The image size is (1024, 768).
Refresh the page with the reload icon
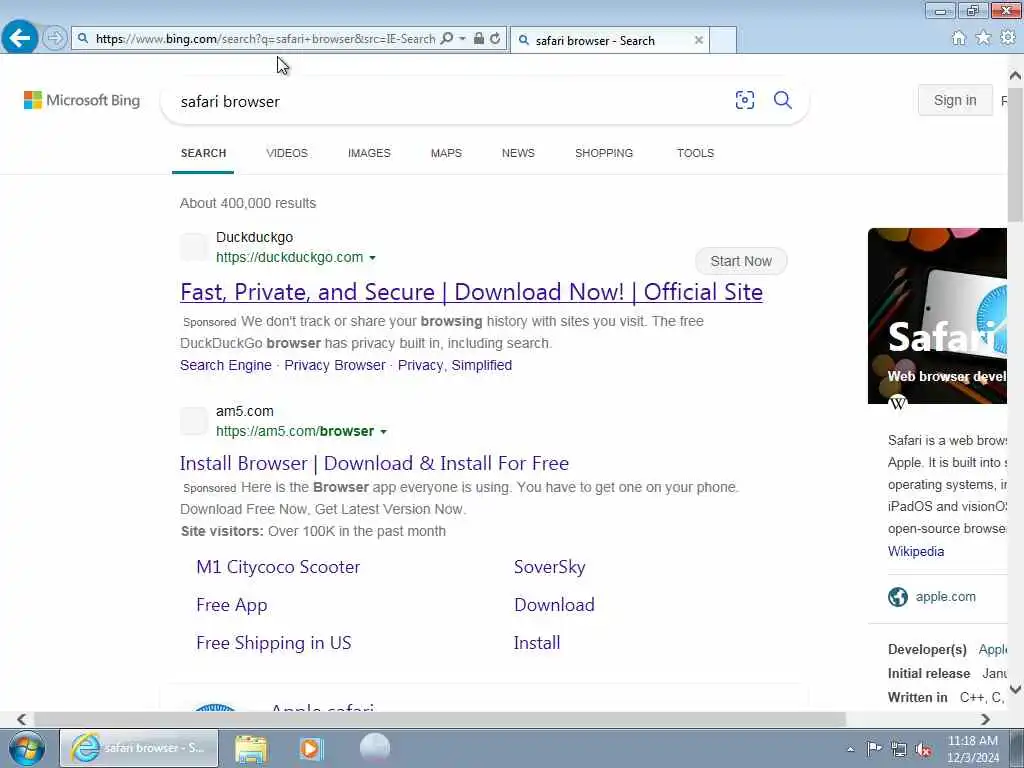point(495,39)
